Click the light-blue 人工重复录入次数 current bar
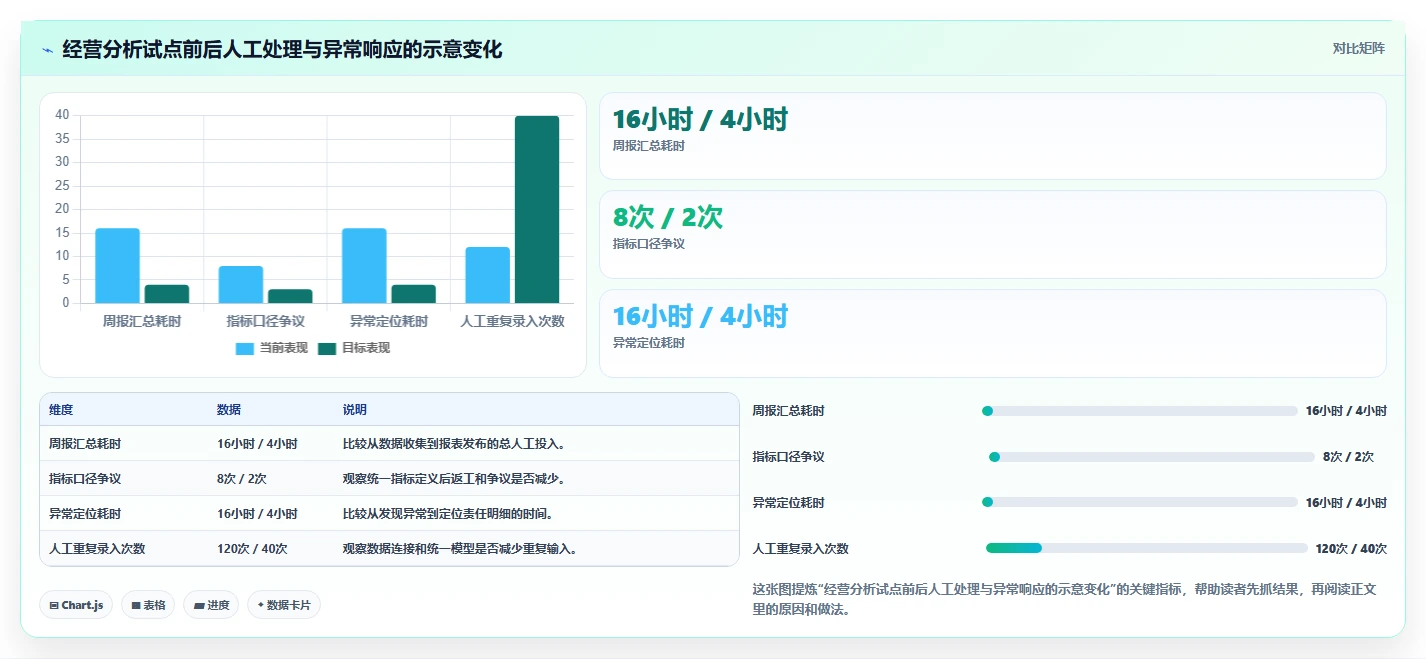The image size is (1426, 659). coord(487,275)
